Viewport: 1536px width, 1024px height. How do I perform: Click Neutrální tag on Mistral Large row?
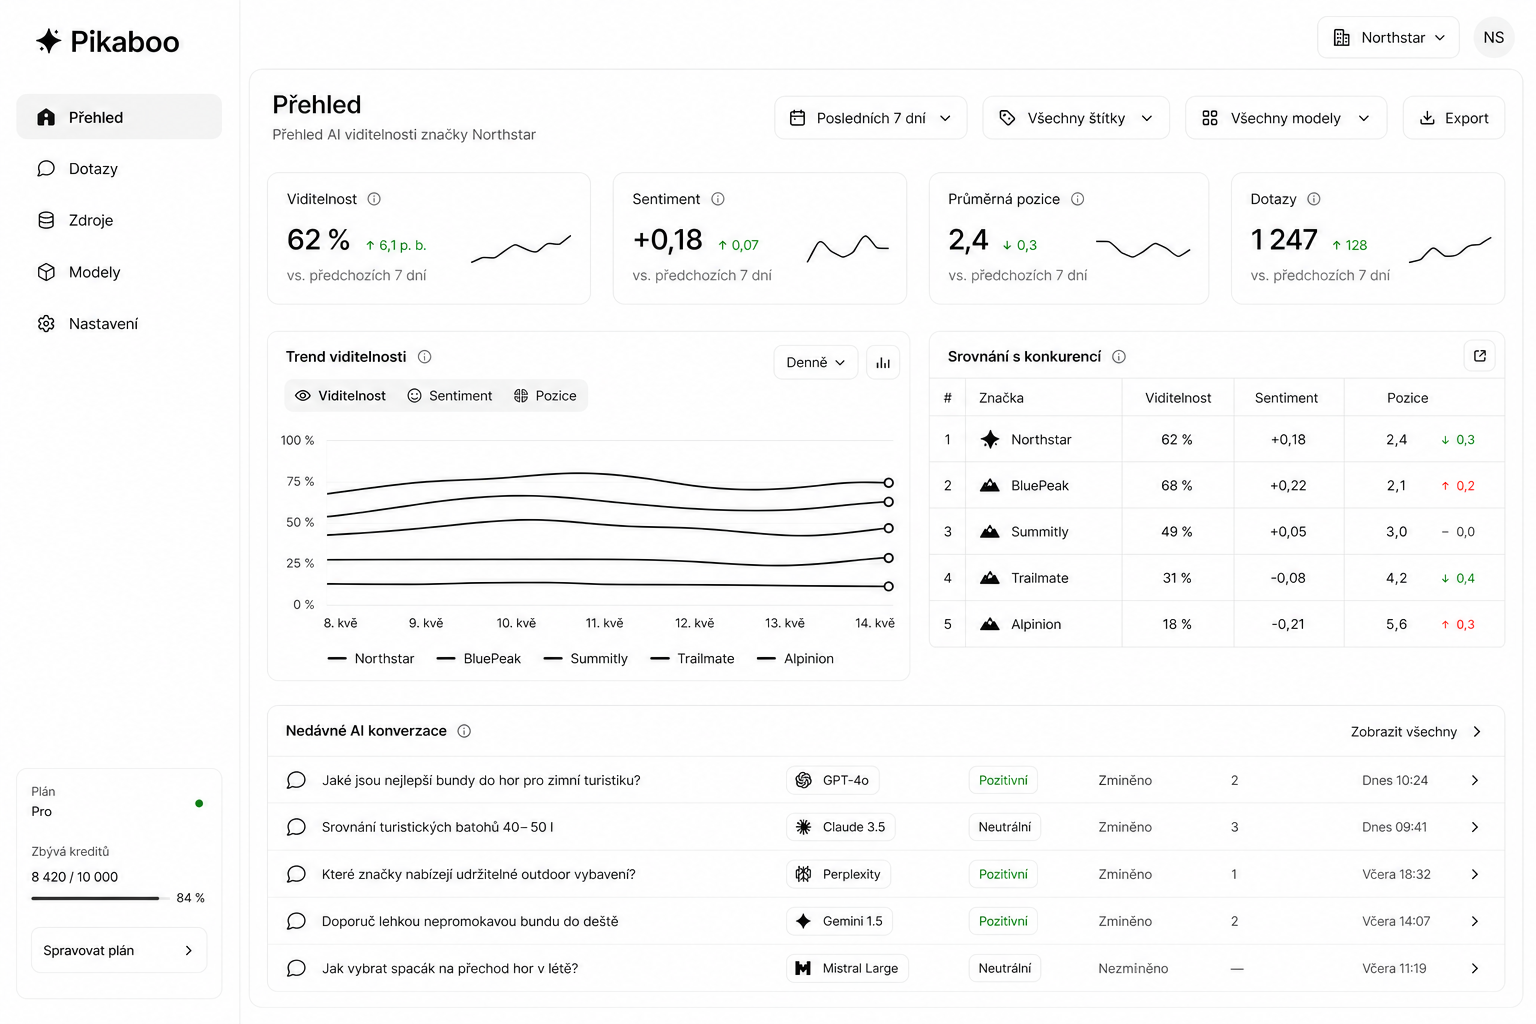click(1005, 968)
